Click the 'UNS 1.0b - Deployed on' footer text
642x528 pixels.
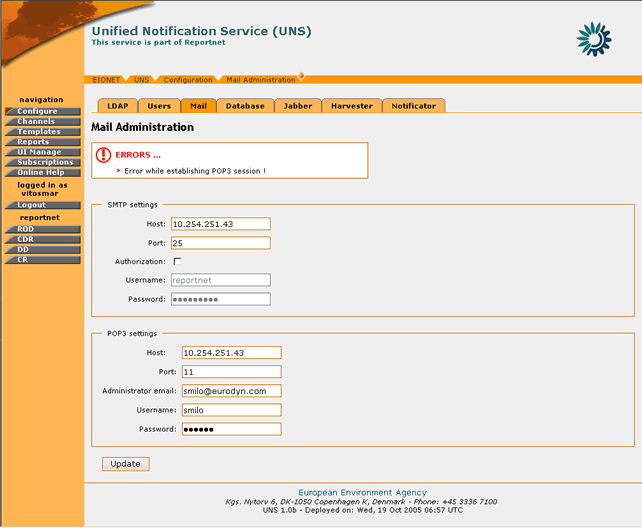363,510
